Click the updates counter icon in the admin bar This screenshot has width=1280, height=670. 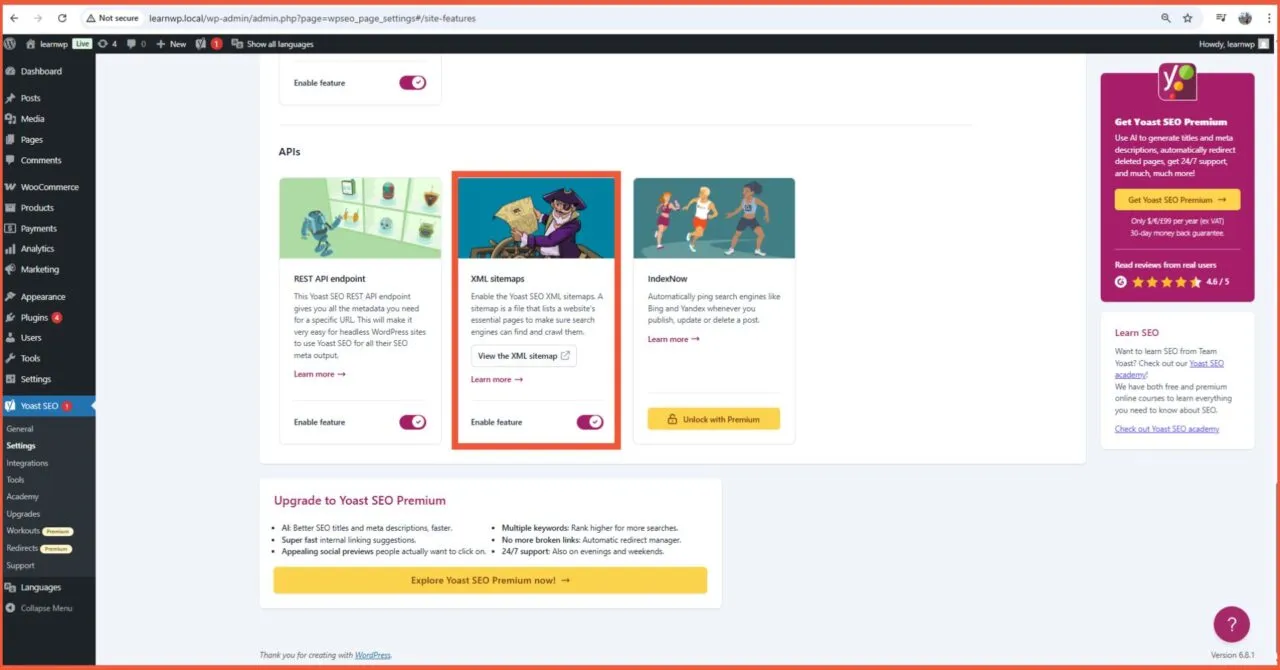[x=107, y=43]
